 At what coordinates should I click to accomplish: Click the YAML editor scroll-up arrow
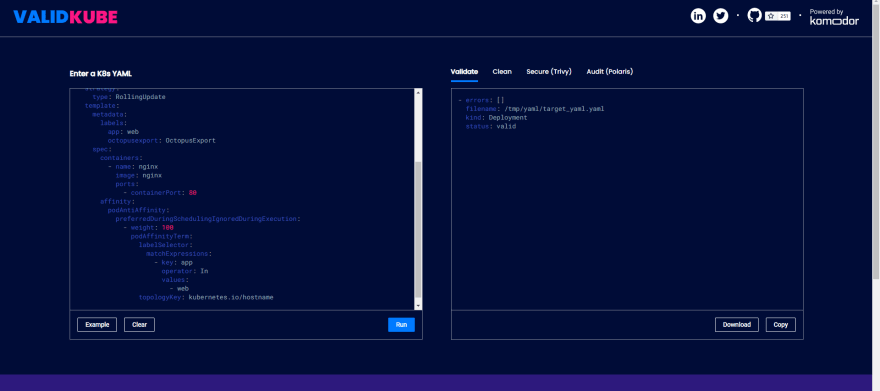418,93
